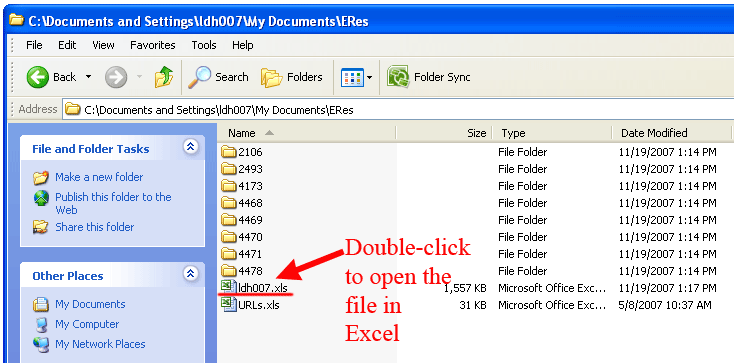Image resolution: width=734 pixels, height=363 pixels.
Task: Click the Make a new folder link
Action: [99, 177]
